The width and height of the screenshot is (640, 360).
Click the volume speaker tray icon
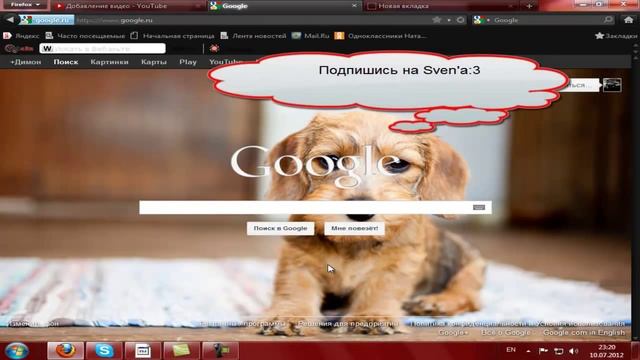(x=573, y=351)
